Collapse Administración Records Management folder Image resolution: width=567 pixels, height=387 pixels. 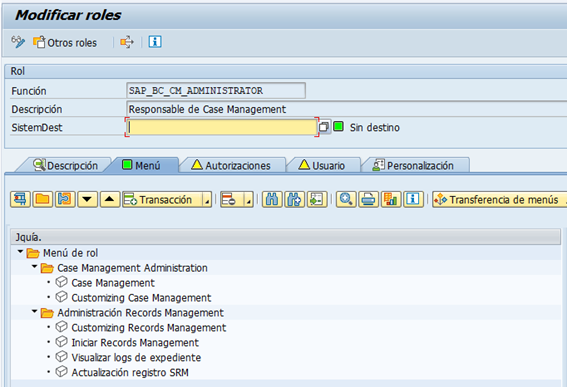click(x=34, y=311)
